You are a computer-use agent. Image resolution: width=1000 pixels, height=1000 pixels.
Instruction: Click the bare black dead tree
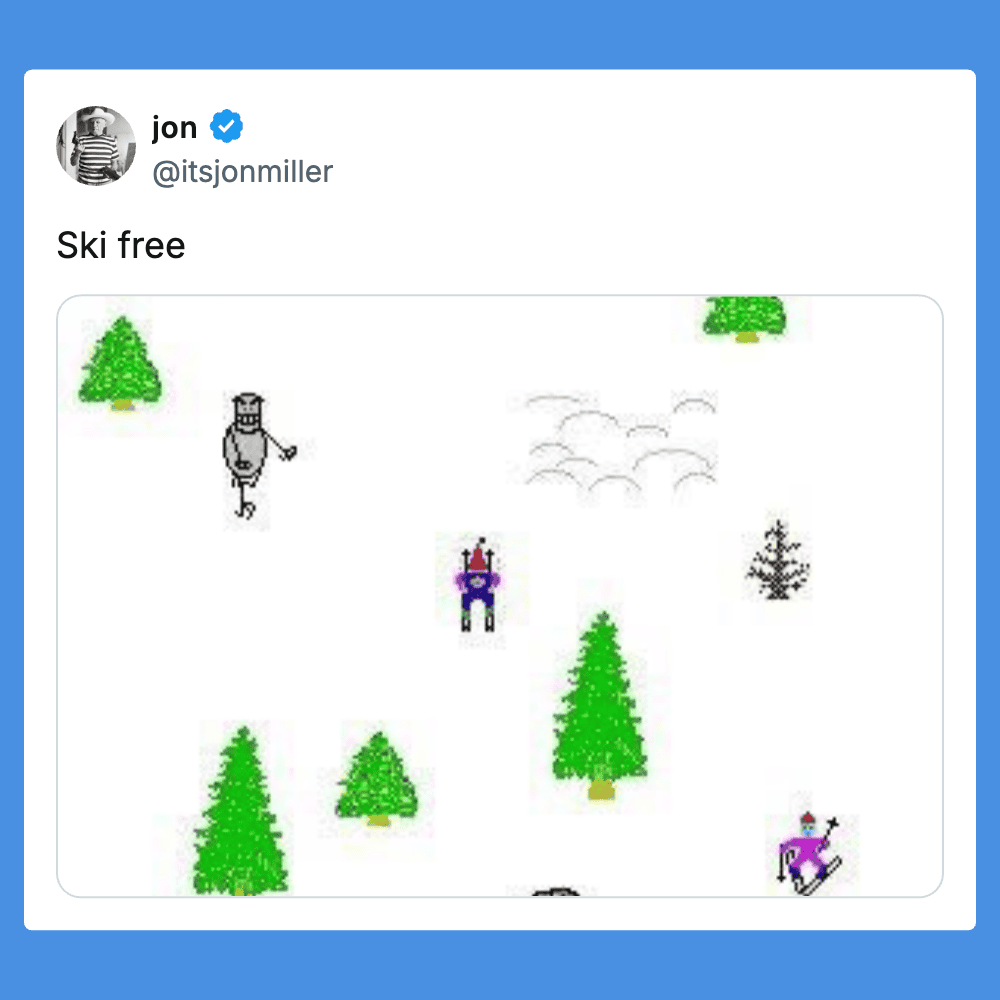coord(777,561)
